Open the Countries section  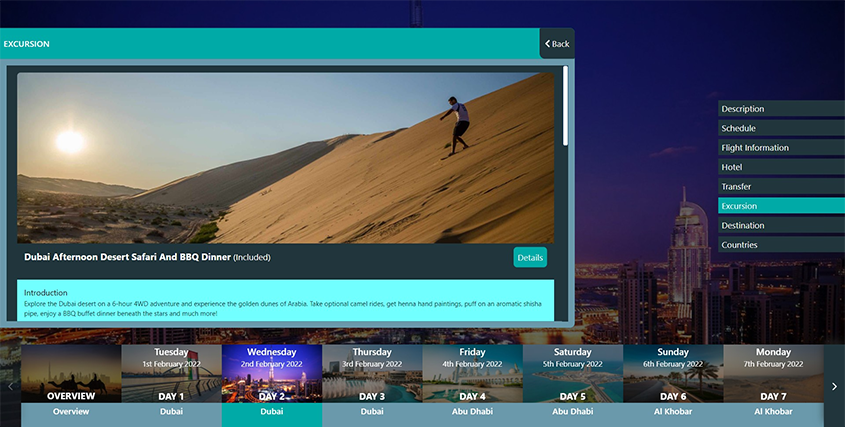tap(780, 245)
